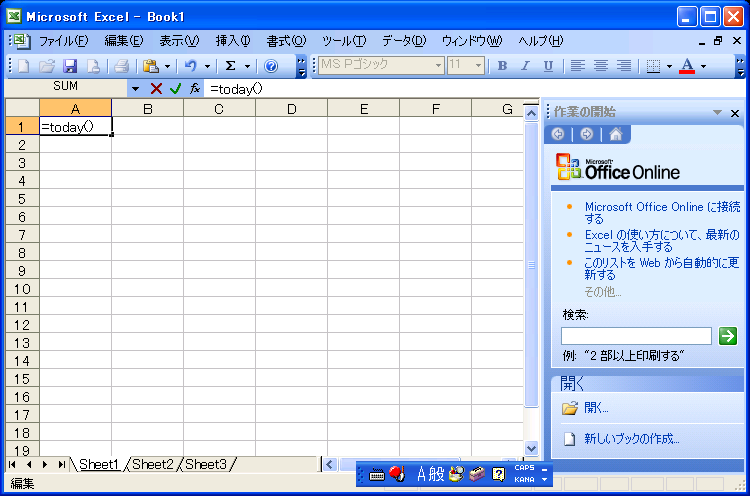Apply the red Font Color A

coord(687,66)
